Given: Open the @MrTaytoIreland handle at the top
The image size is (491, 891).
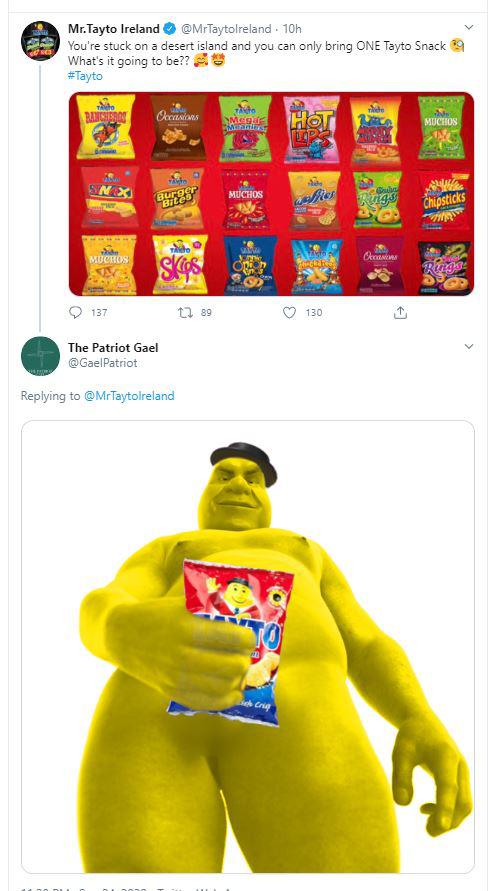Looking at the screenshot, I should coord(226,29).
